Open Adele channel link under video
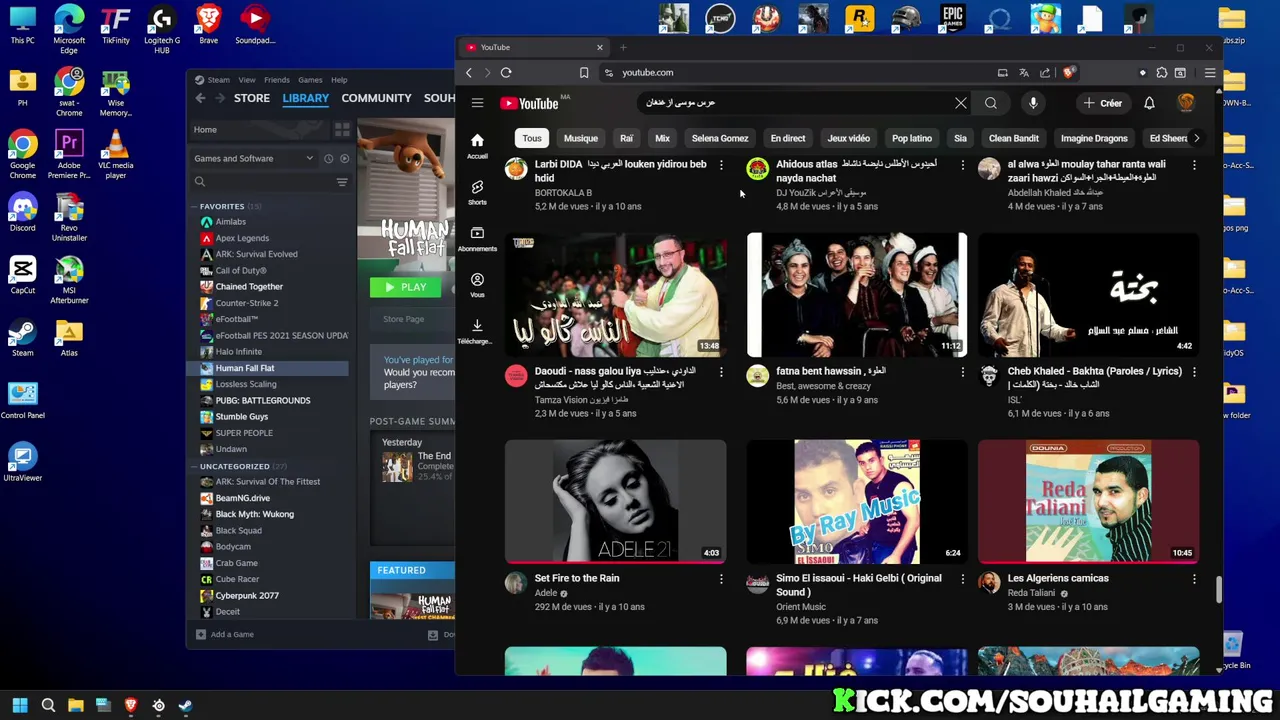 [546, 593]
